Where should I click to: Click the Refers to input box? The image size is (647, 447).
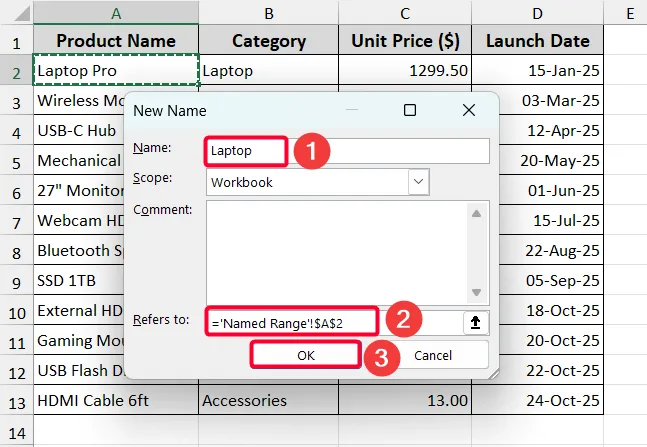[335, 322]
